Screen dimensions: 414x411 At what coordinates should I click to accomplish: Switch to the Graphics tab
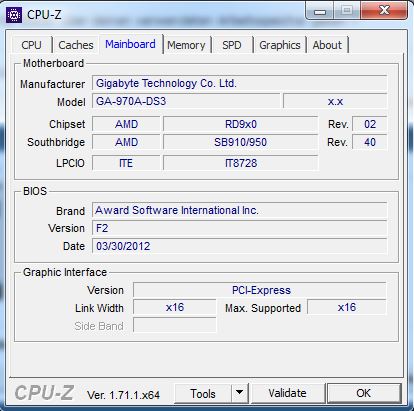[x=280, y=45]
